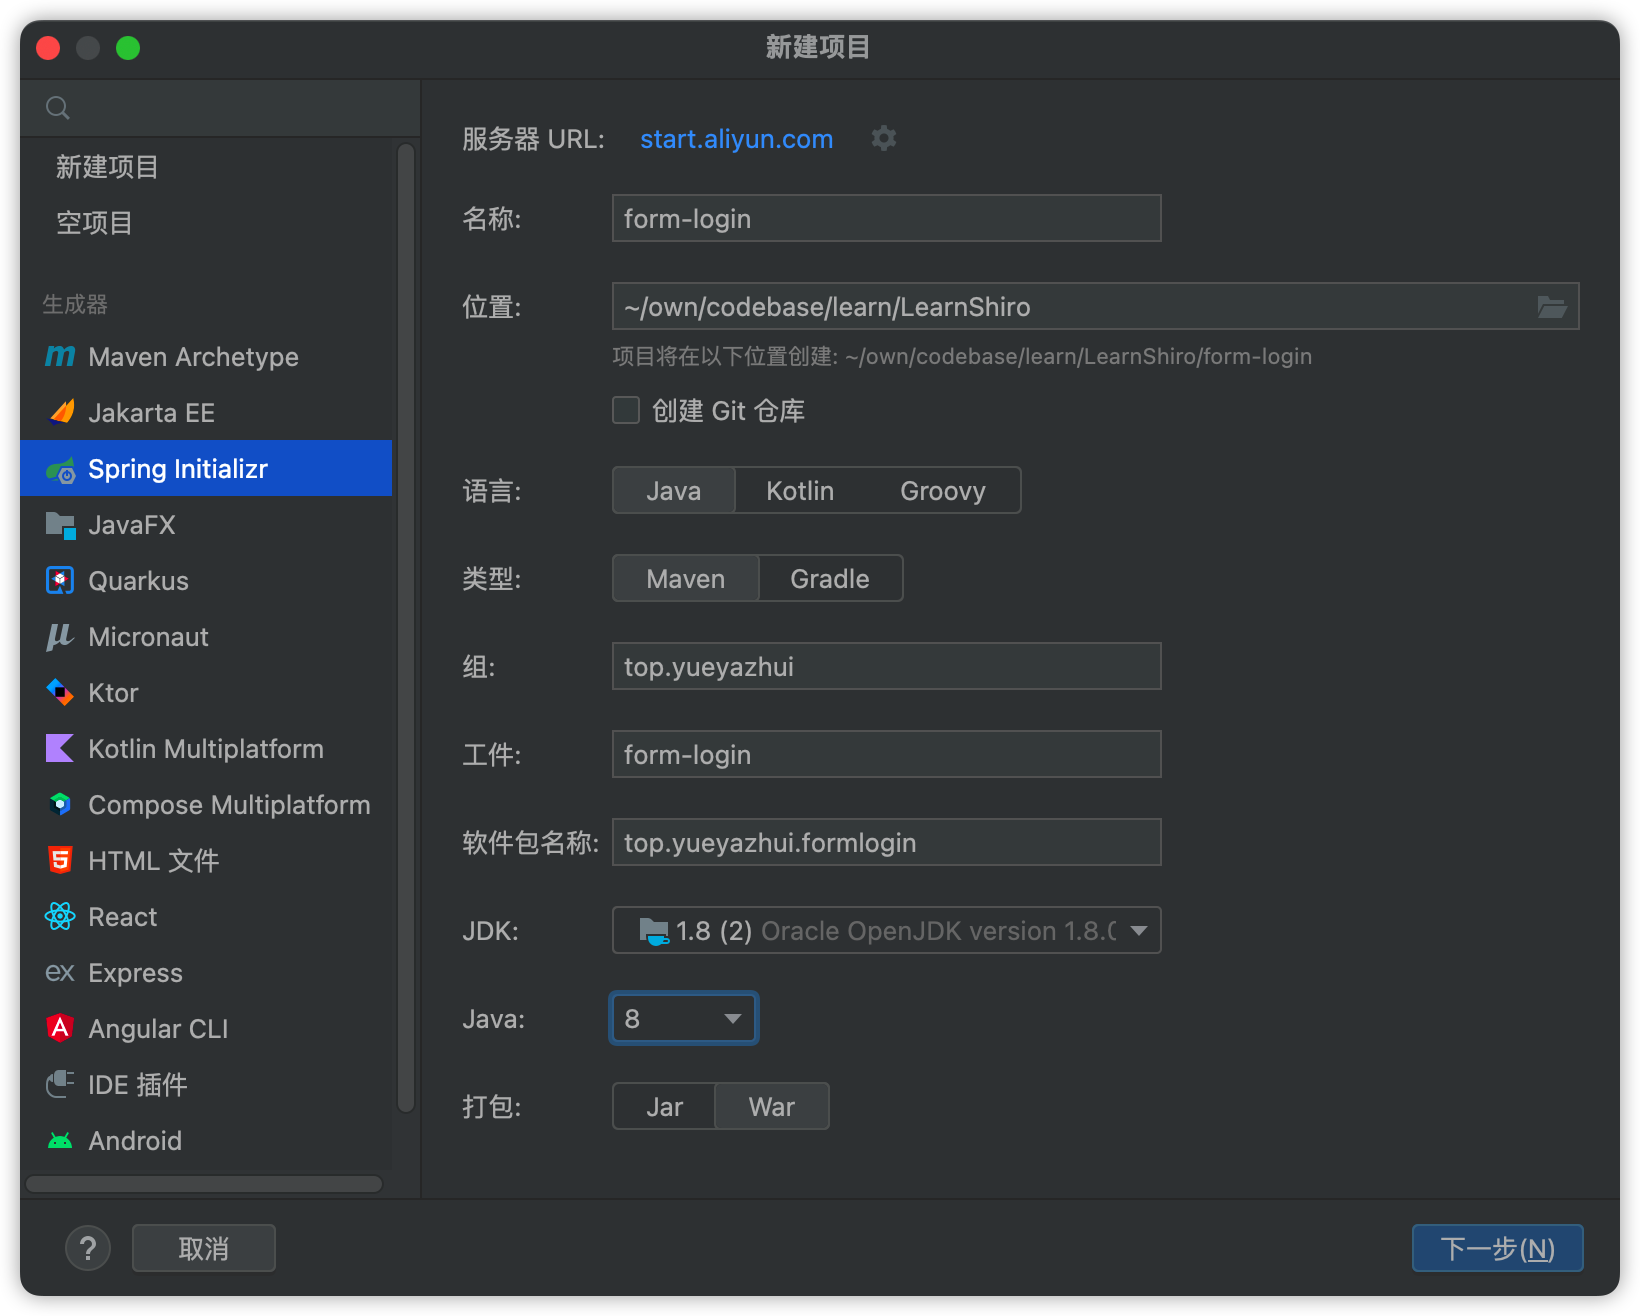Select the Ktor generator entry

pos(206,692)
